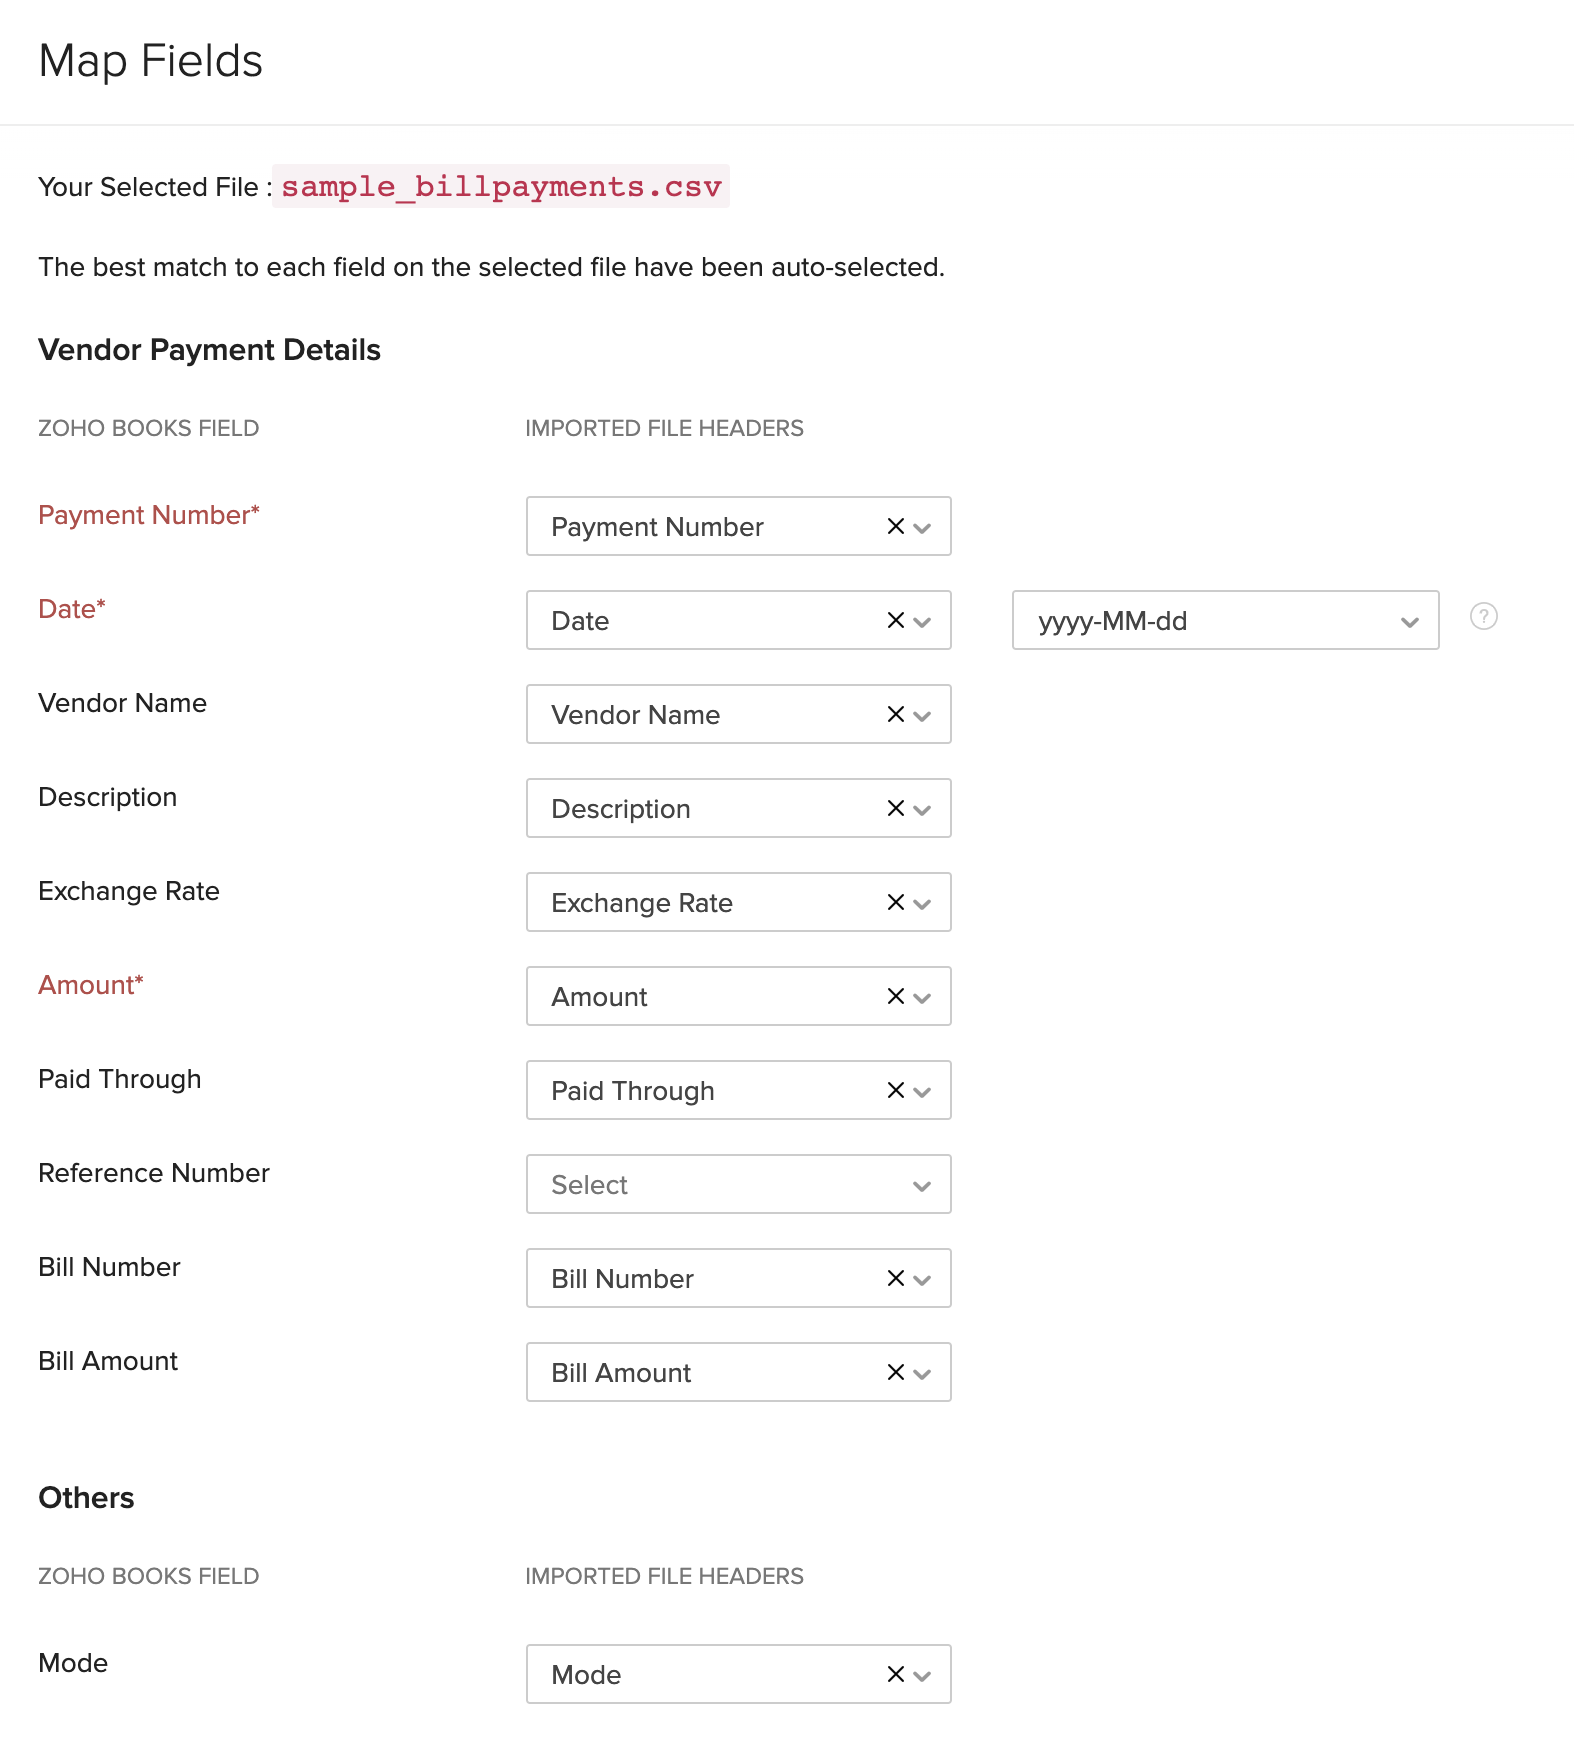
Task: Remove the Vendor Name mapping selection
Action: 895,714
